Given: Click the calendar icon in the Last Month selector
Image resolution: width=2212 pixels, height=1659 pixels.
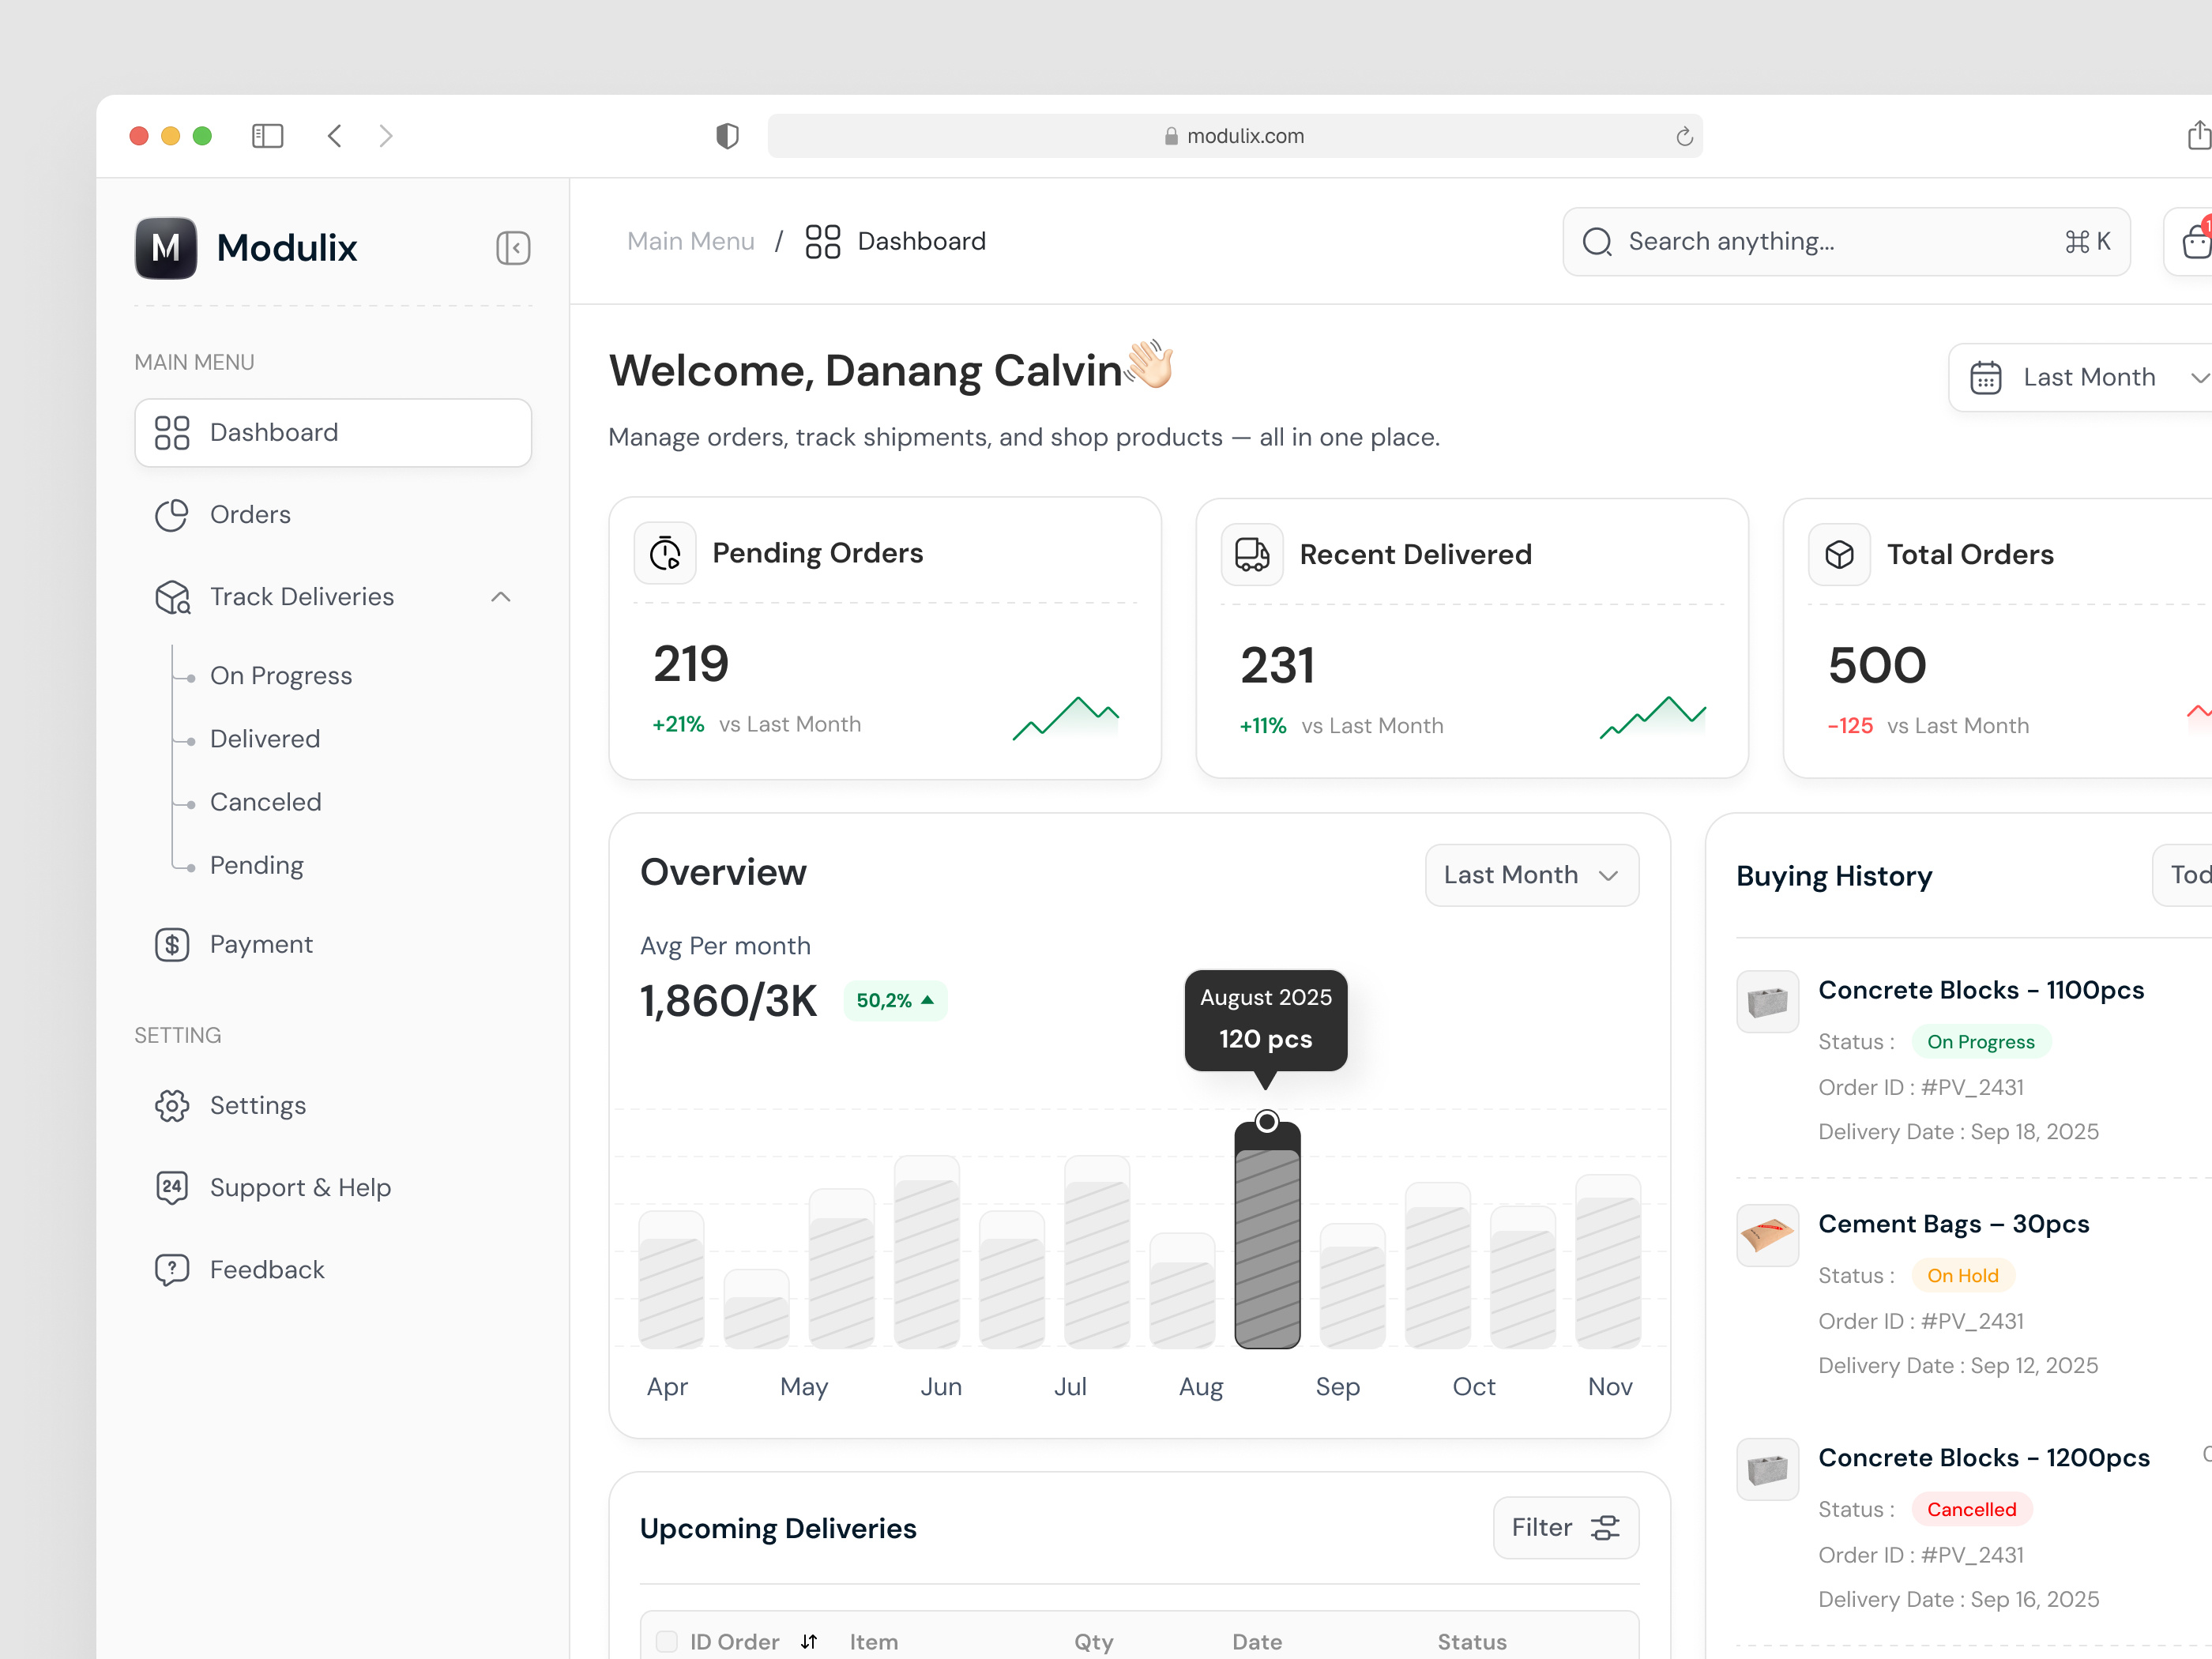Looking at the screenshot, I should pyautogui.click(x=1986, y=377).
